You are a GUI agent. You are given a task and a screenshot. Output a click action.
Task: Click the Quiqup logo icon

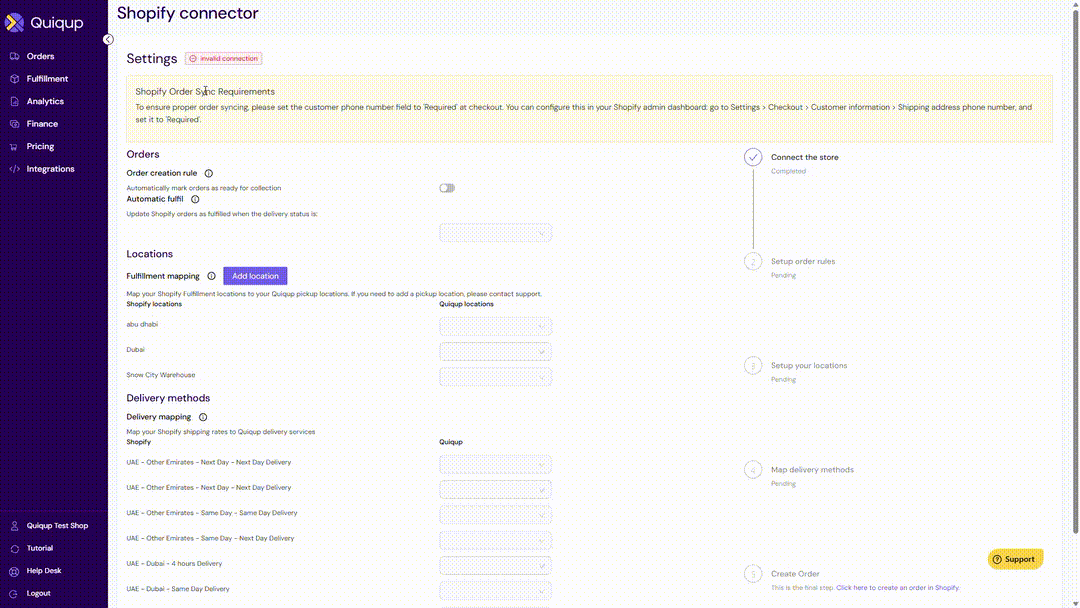[x=14, y=23]
